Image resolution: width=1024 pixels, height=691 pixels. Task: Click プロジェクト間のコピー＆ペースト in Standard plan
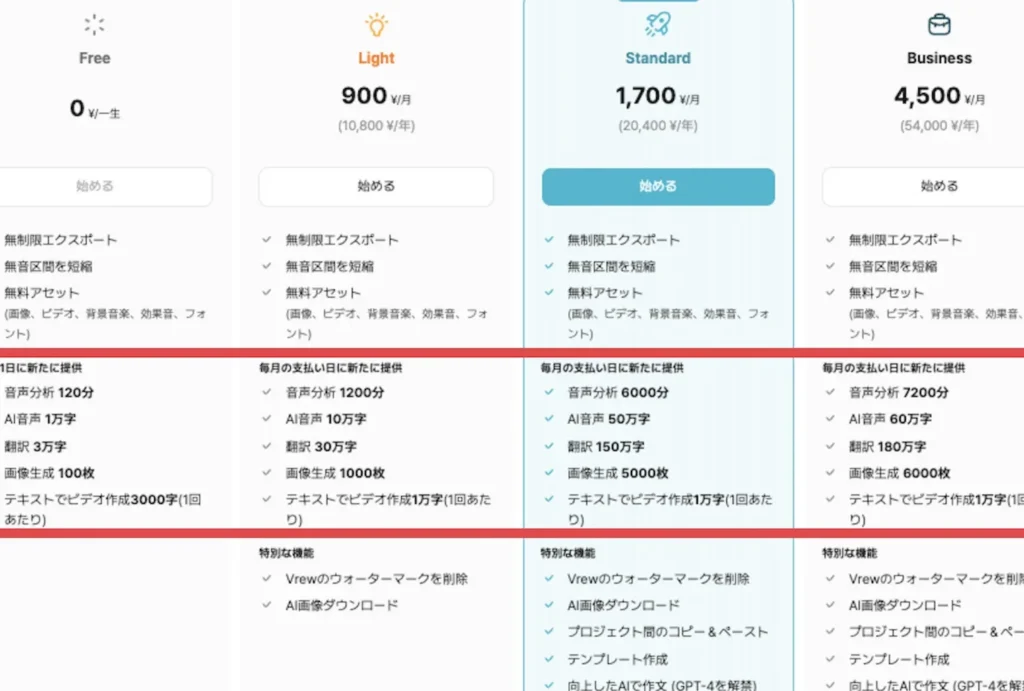(x=667, y=632)
